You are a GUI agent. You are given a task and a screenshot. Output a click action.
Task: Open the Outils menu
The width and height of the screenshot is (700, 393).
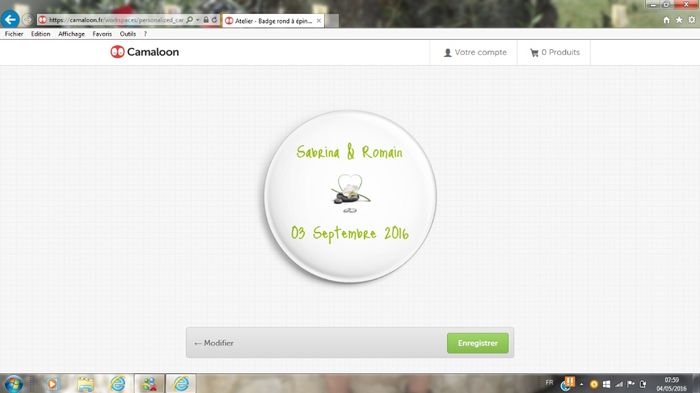click(x=128, y=34)
